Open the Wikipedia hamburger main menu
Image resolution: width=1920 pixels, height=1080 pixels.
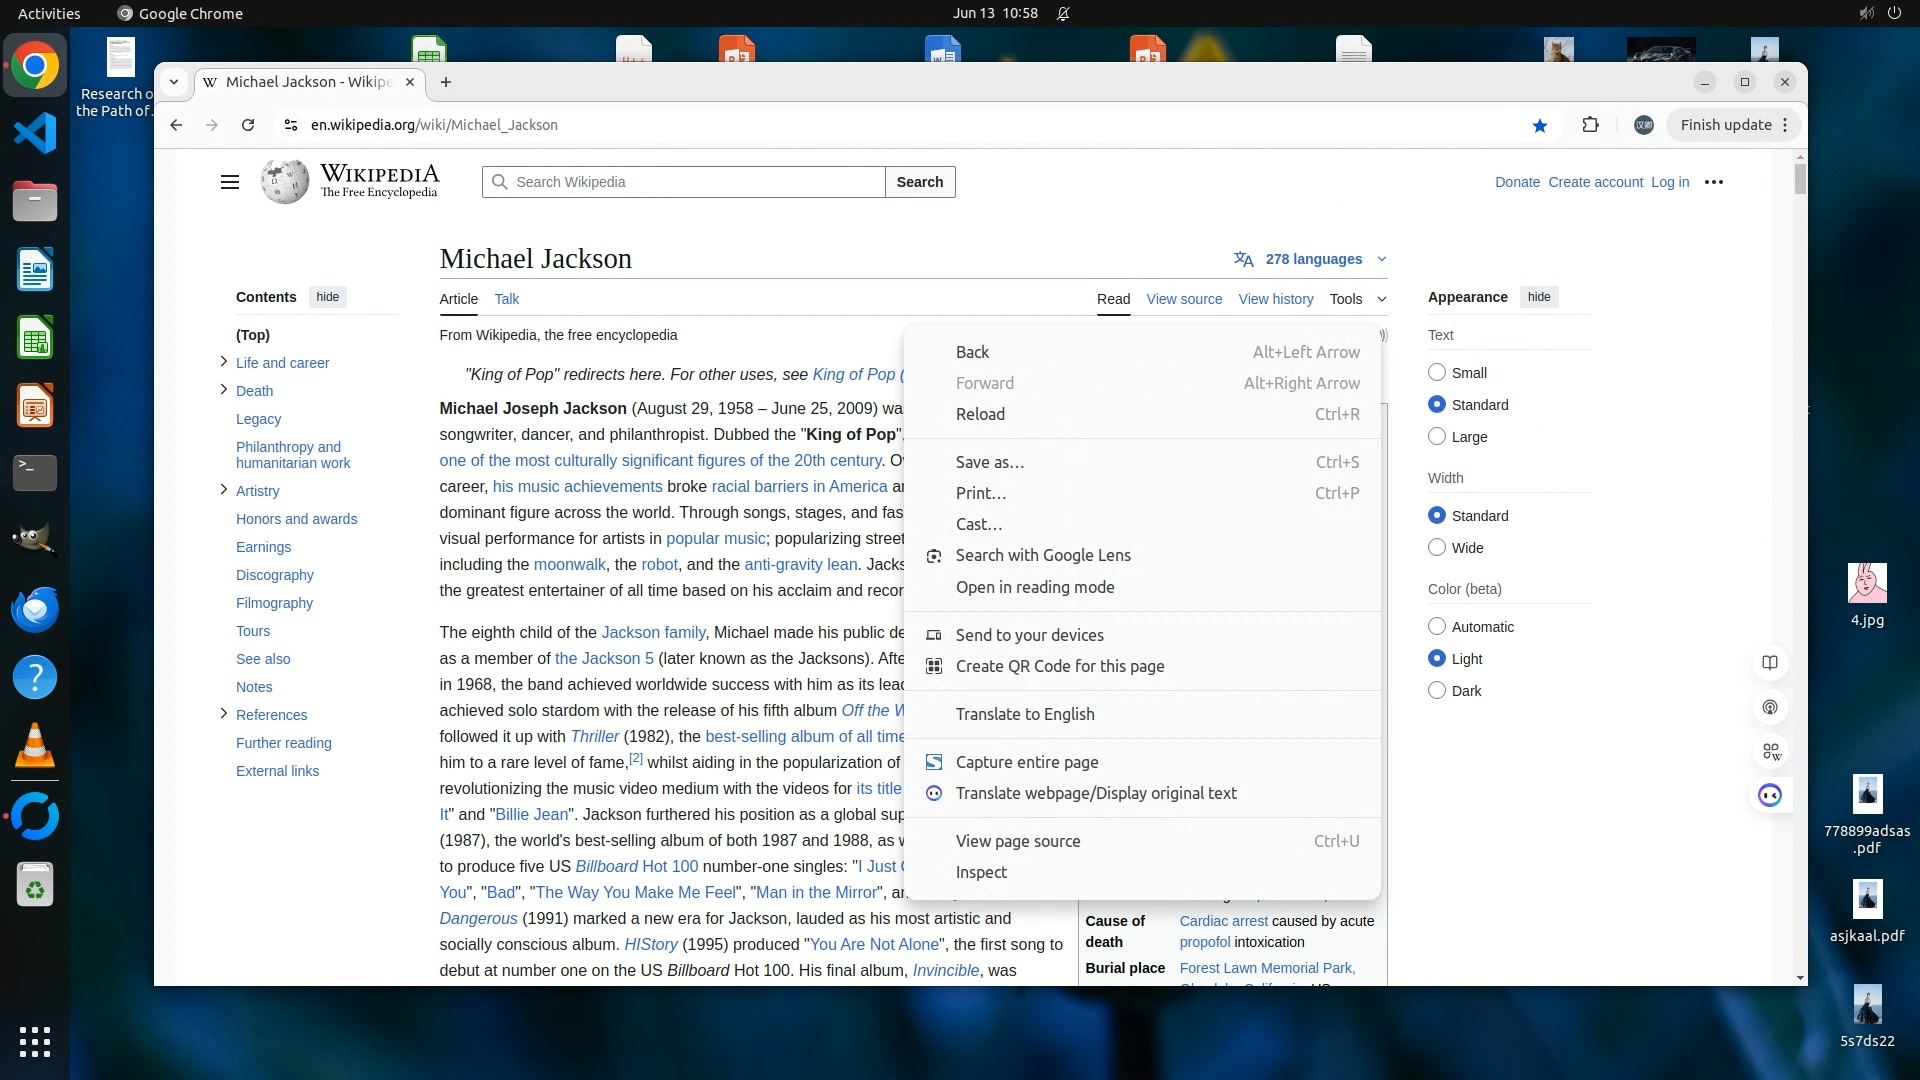tap(230, 182)
